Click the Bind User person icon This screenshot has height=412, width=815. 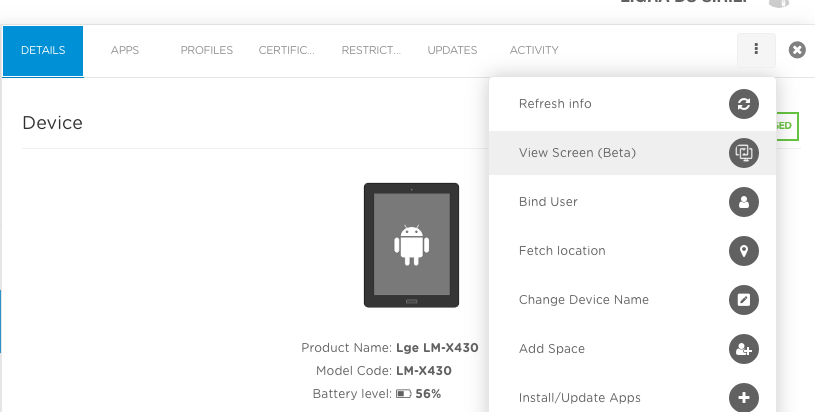[744, 202]
